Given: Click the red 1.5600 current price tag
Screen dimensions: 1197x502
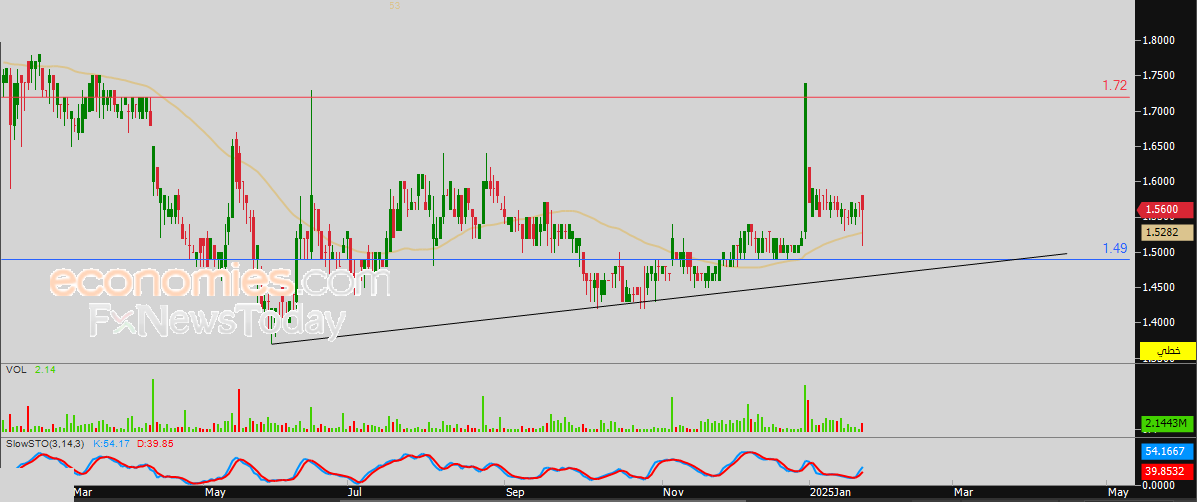Looking at the screenshot, I should (x=1163, y=210).
